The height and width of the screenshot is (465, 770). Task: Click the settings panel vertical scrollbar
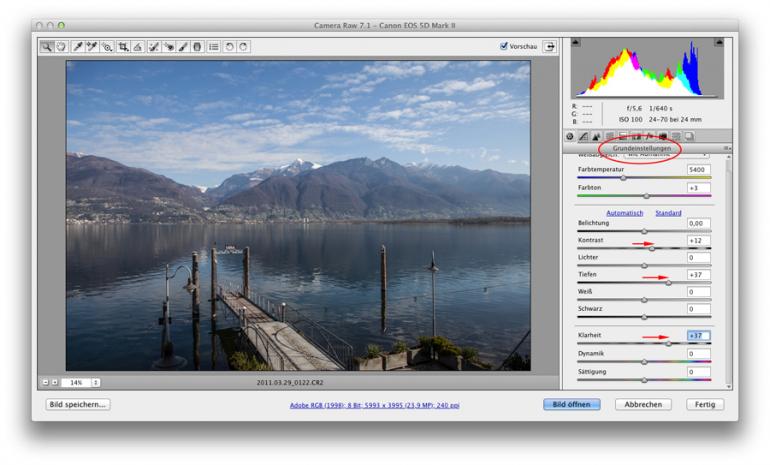[728, 272]
